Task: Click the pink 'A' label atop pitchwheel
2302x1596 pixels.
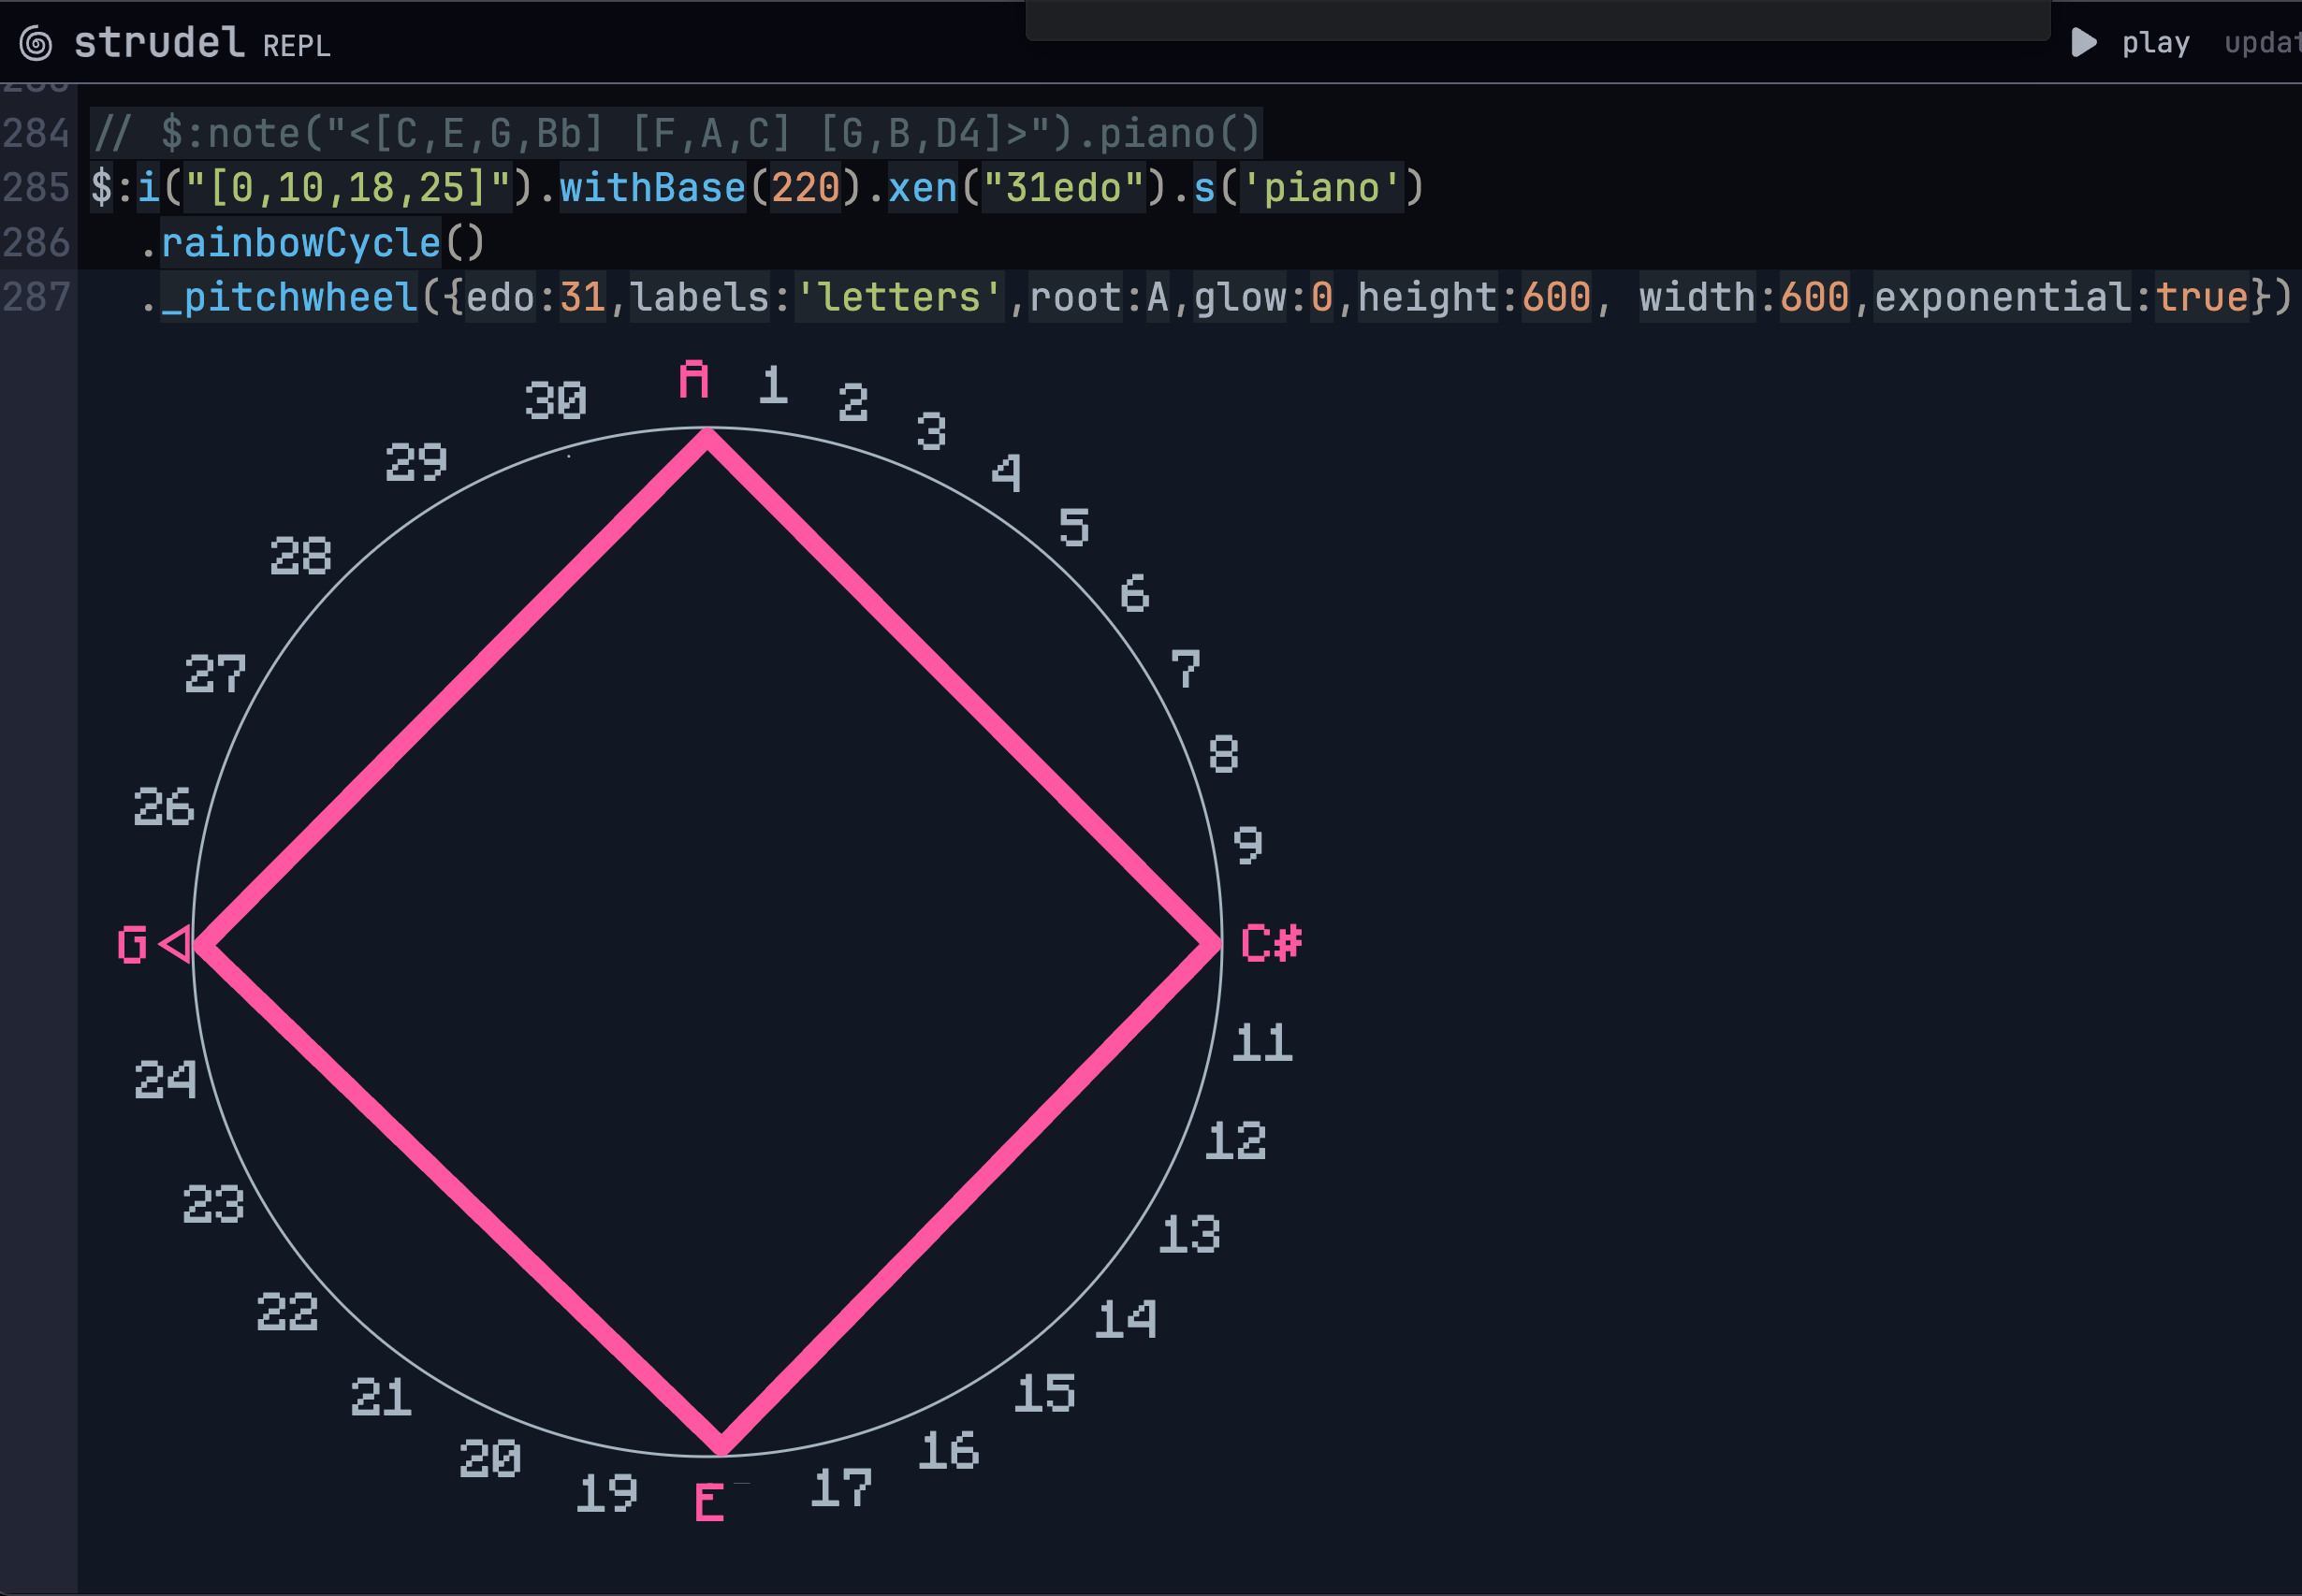Action: pos(694,380)
